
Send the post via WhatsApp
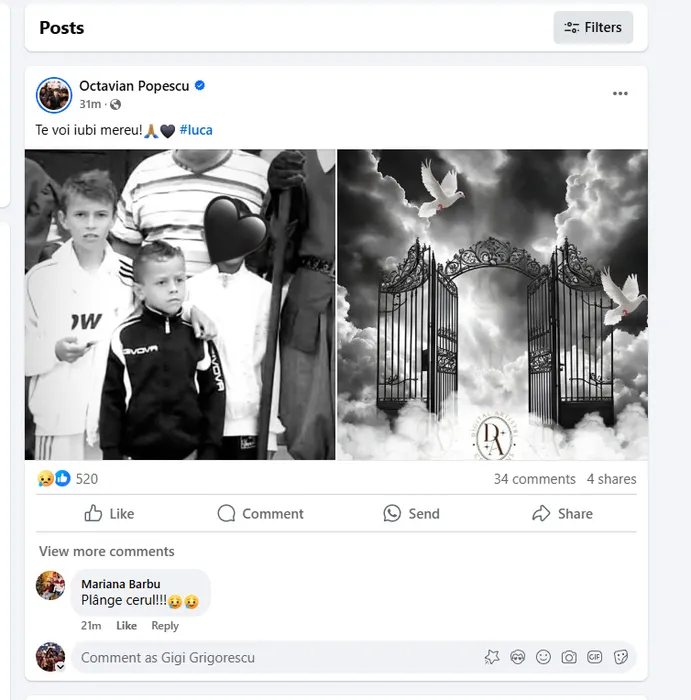click(x=411, y=514)
